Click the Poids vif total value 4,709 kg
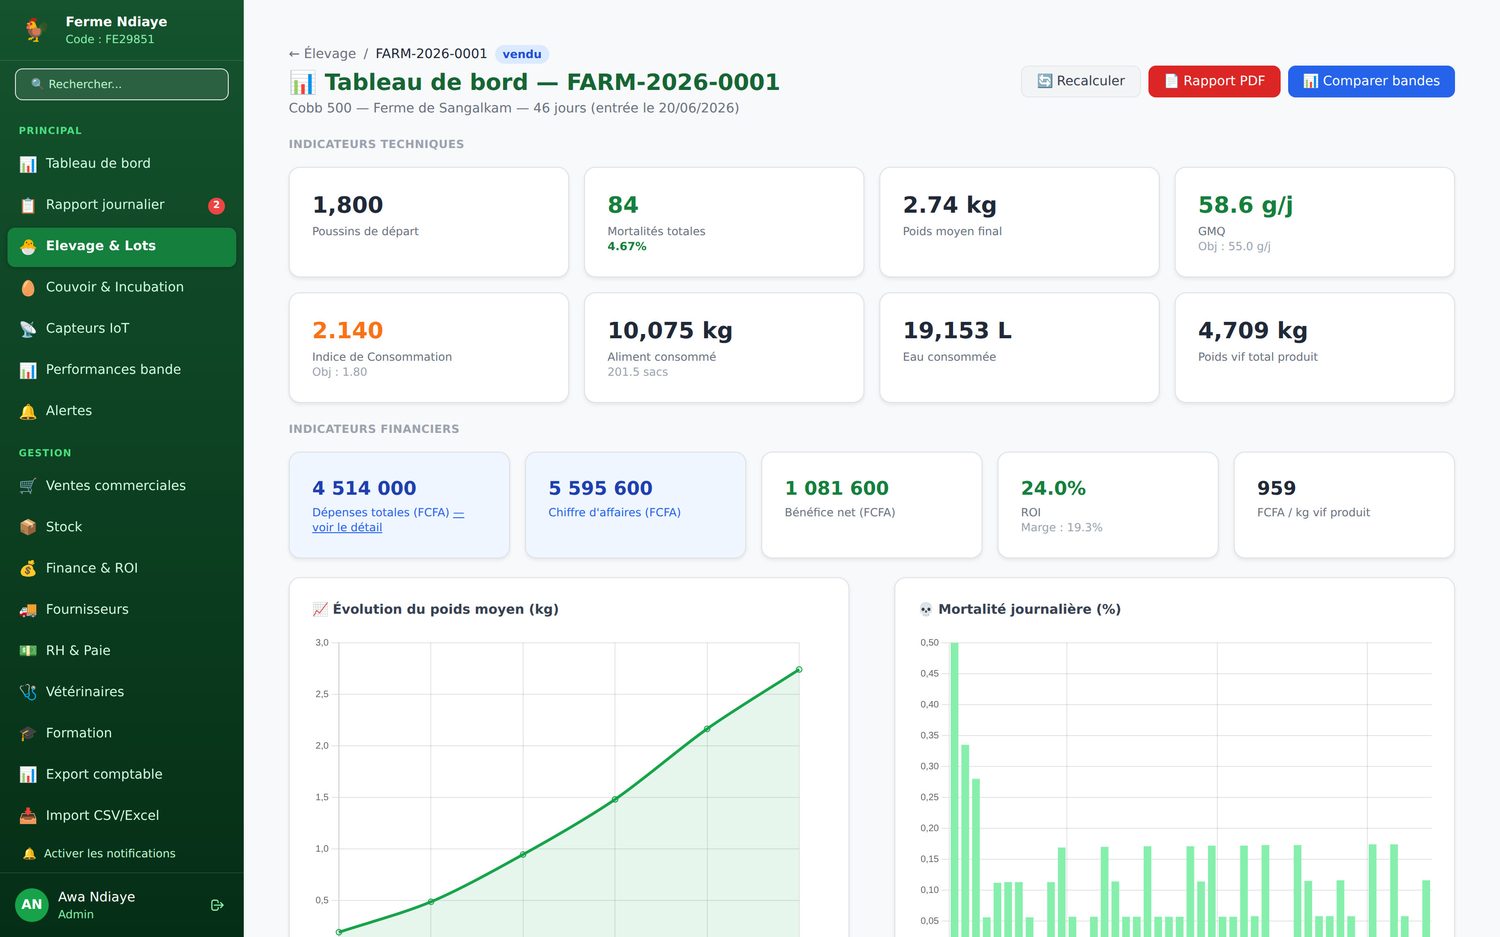 [x=1253, y=330]
